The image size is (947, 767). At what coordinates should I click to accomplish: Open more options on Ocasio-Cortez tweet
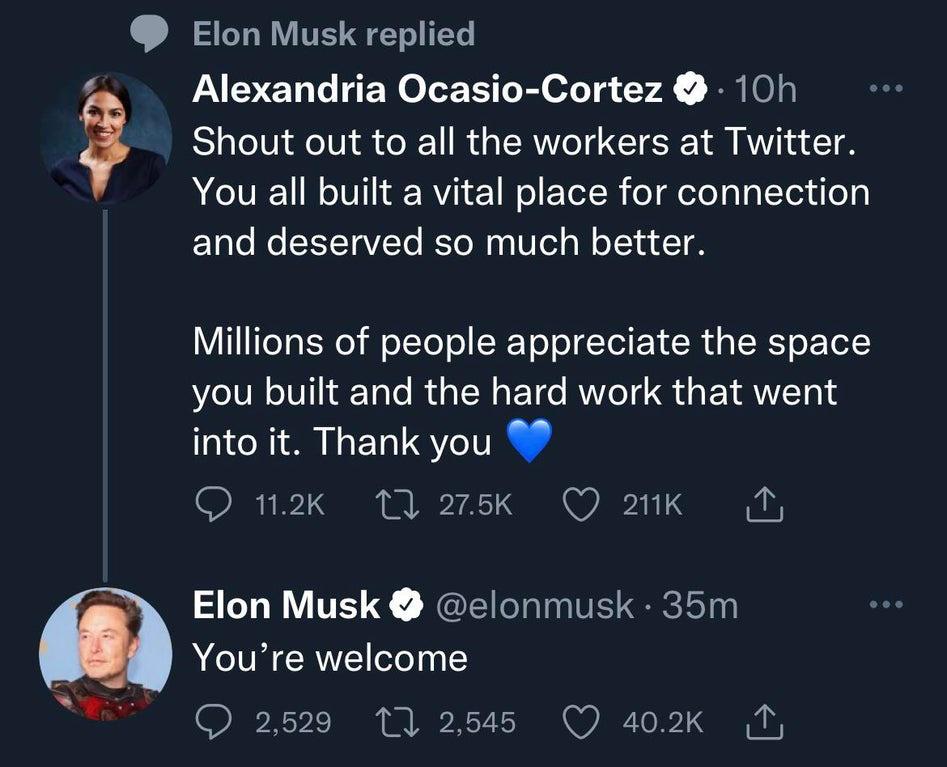(885, 89)
